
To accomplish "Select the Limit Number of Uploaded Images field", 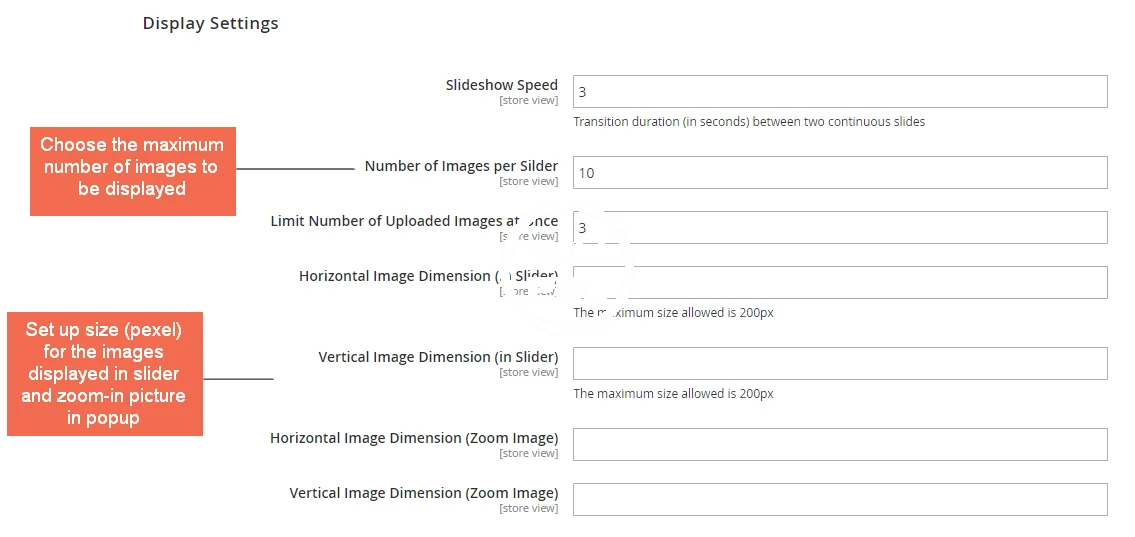I will coord(839,228).
